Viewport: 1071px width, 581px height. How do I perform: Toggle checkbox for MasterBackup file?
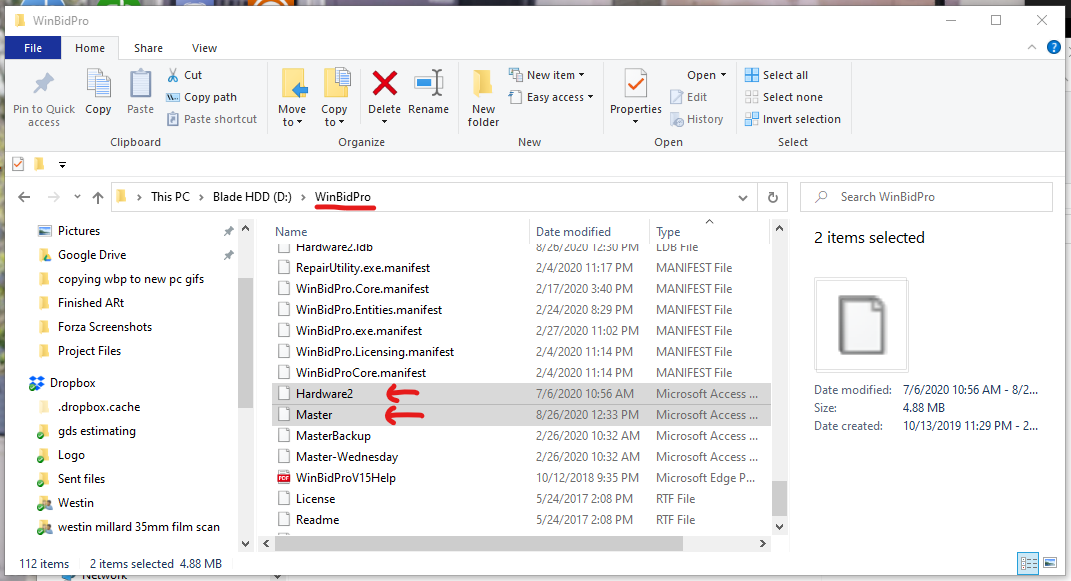(x=283, y=436)
